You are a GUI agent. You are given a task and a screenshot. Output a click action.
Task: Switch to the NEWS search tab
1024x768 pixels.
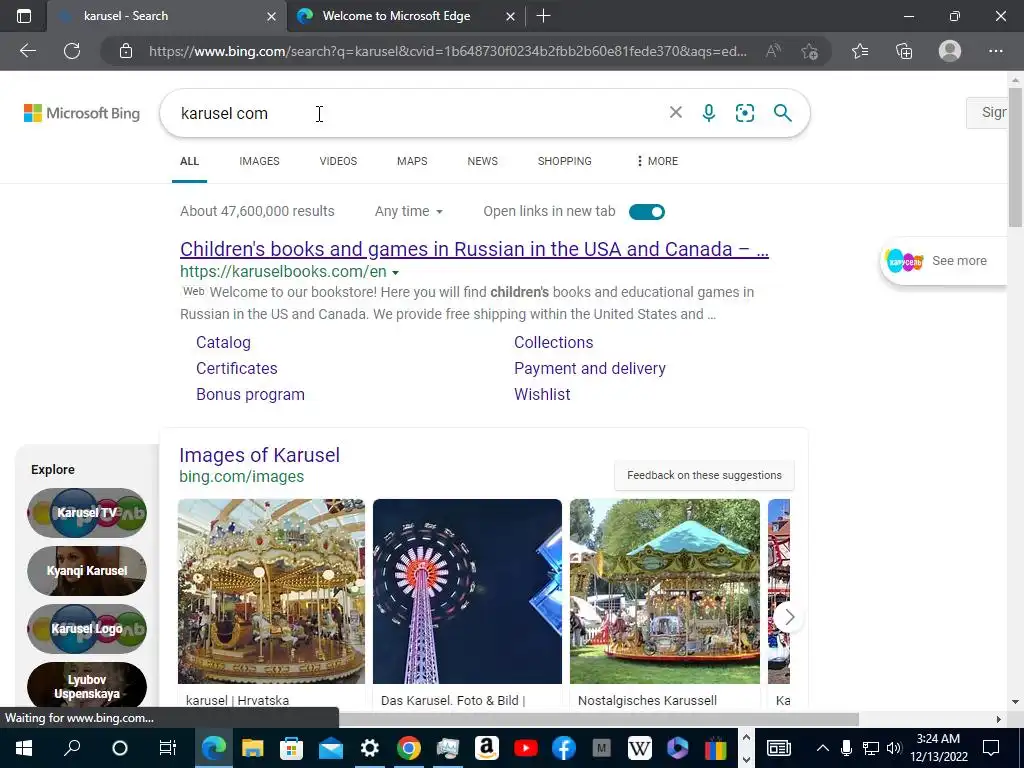[483, 161]
